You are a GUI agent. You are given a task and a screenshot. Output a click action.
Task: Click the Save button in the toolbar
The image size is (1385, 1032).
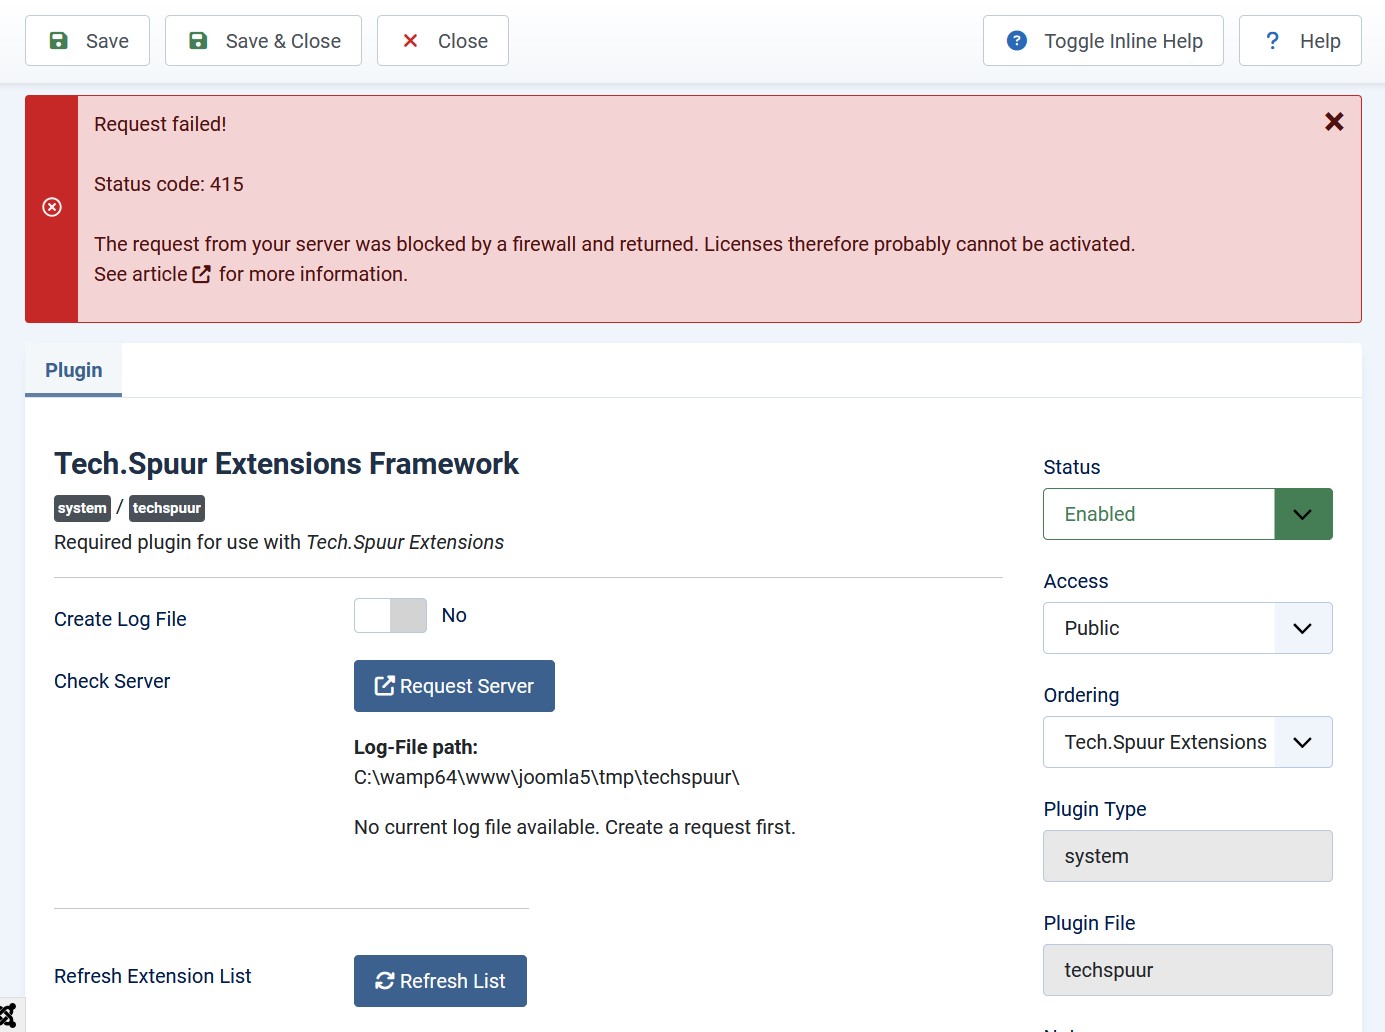click(87, 41)
